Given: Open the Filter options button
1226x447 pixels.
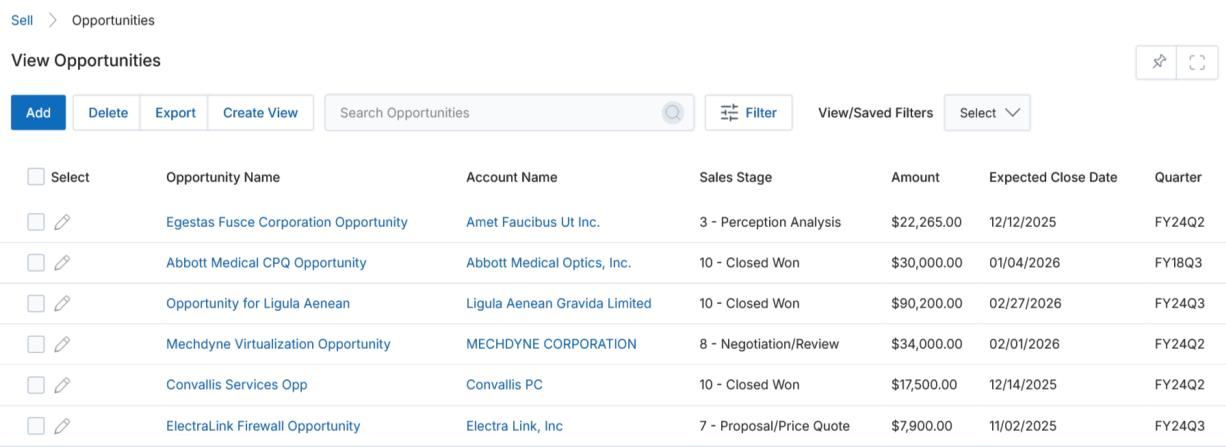Looking at the screenshot, I should [749, 113].
